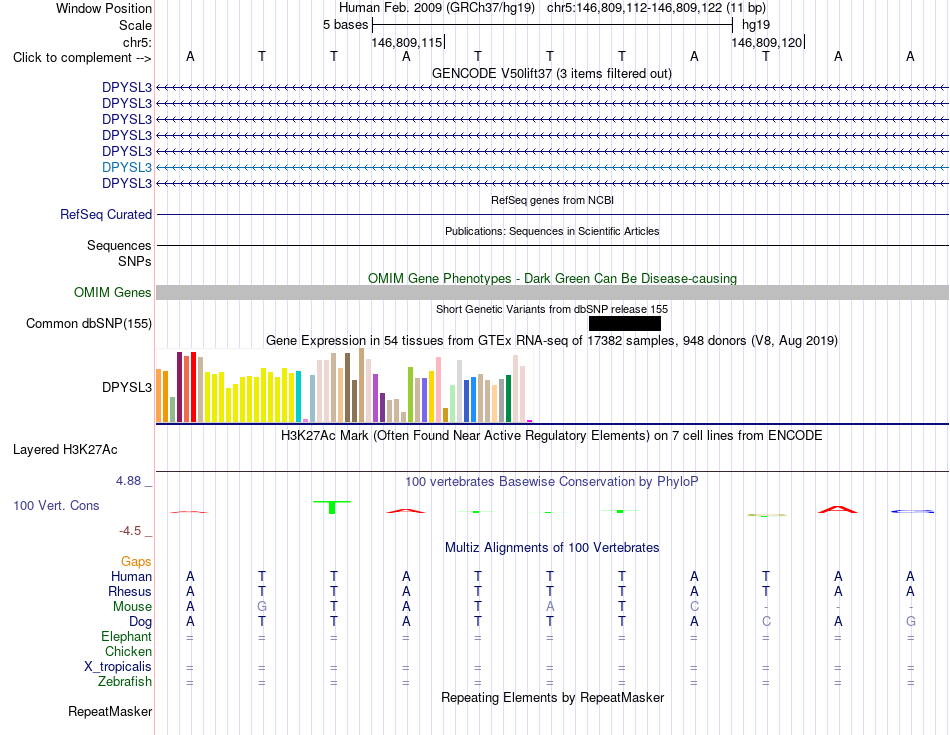Open 'Multiz Alignments of 100 Vertebrates' title
Image resolution: width=950 pixels, height=735 pixels.
[x=552, y=548]
